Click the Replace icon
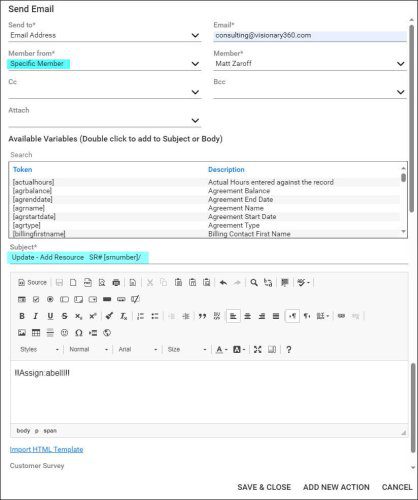 point(268,283)
